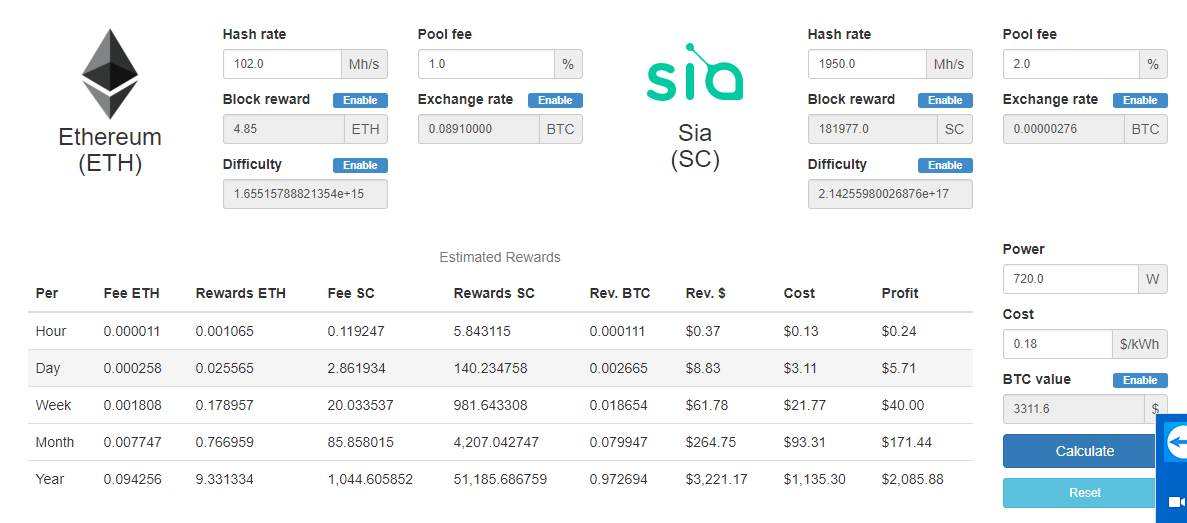The height and width of the screenshot is (523, 1187).
Task: Click the Ethereum diamond logo
Action: point(109,74)
